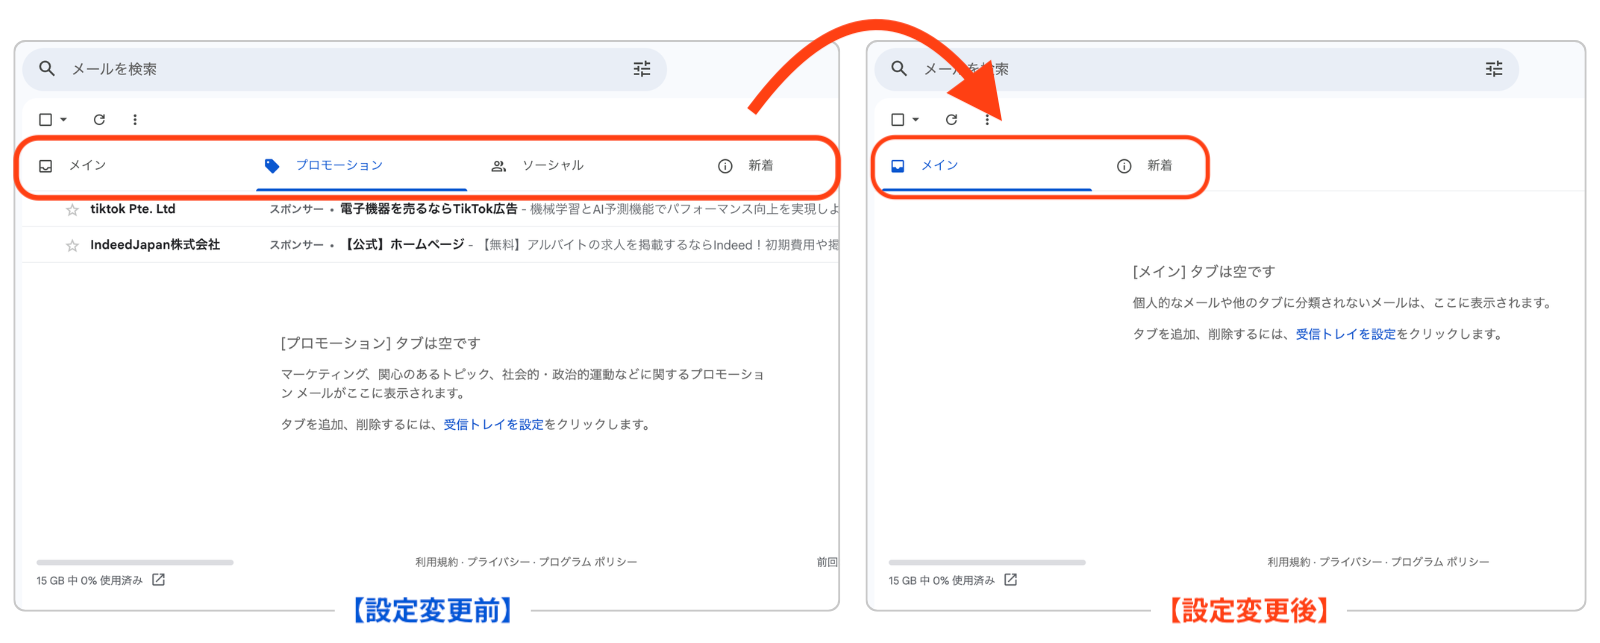Open search filter options in the left panel
This screenshot has height=643, width=1600.
[642, 69]
